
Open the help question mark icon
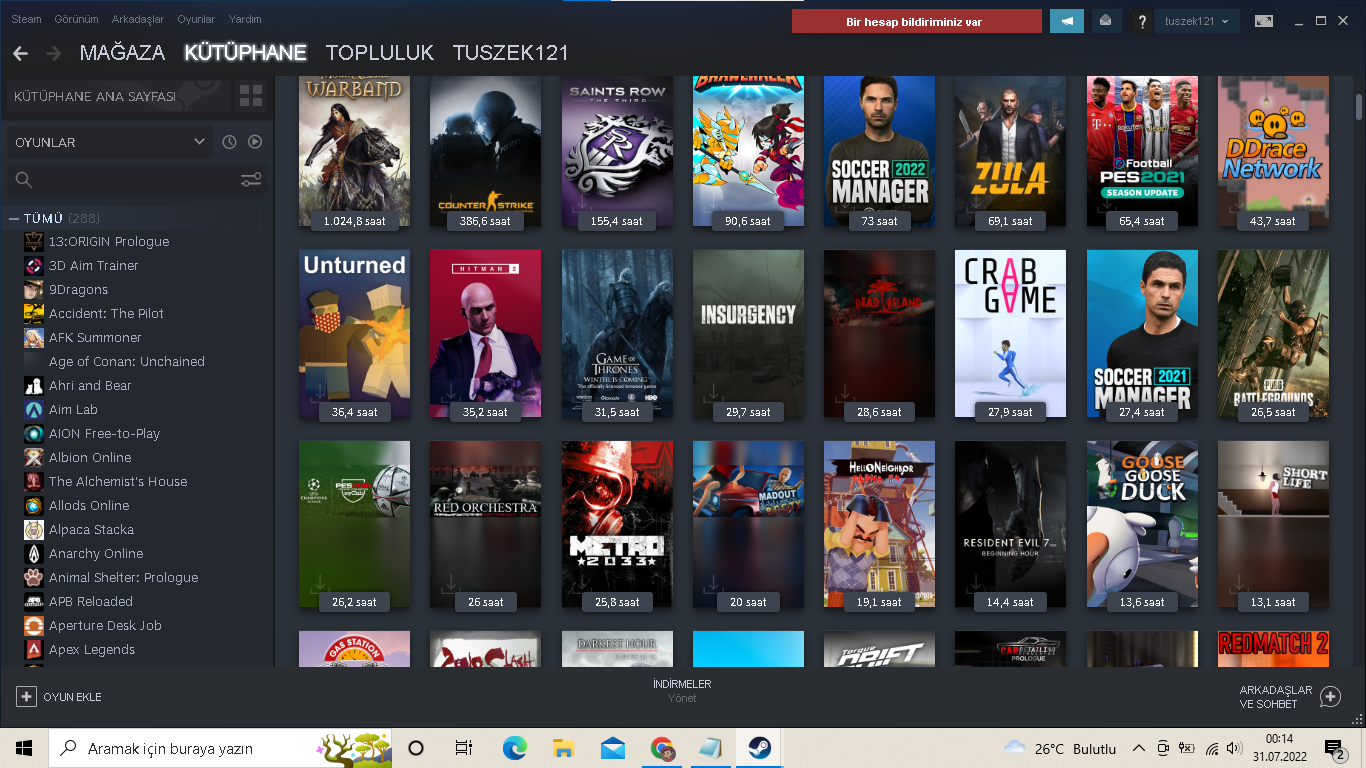click(x=1142, y=21)
